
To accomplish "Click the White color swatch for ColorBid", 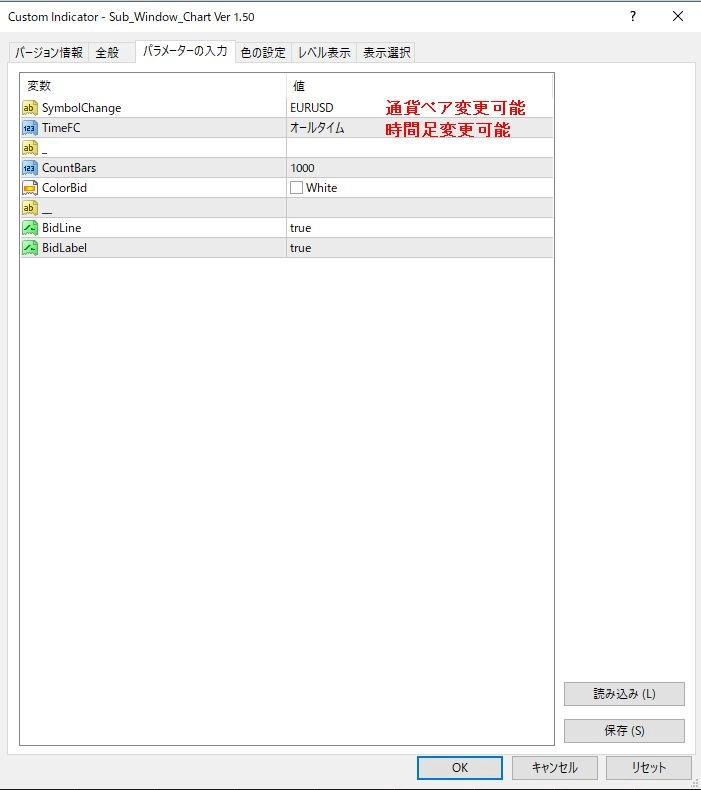I will point(296,187).
